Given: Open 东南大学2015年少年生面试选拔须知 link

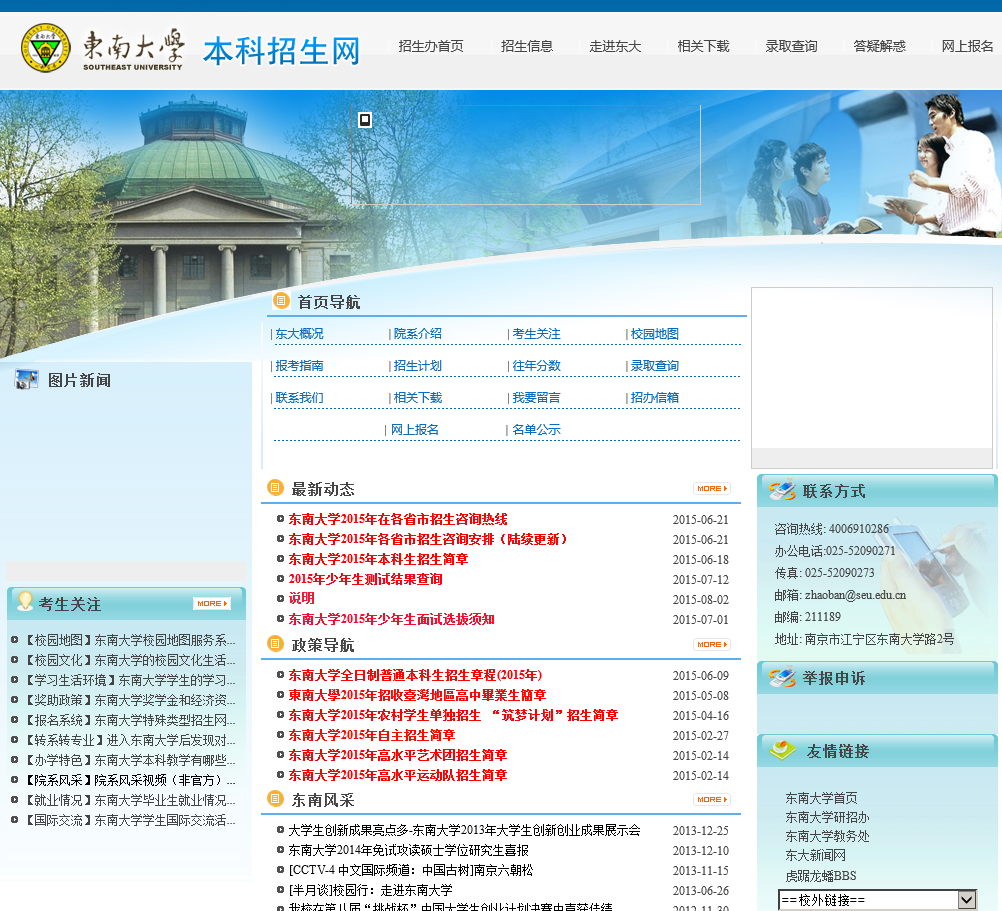Looking at the screenshot, I should (391, 619).
